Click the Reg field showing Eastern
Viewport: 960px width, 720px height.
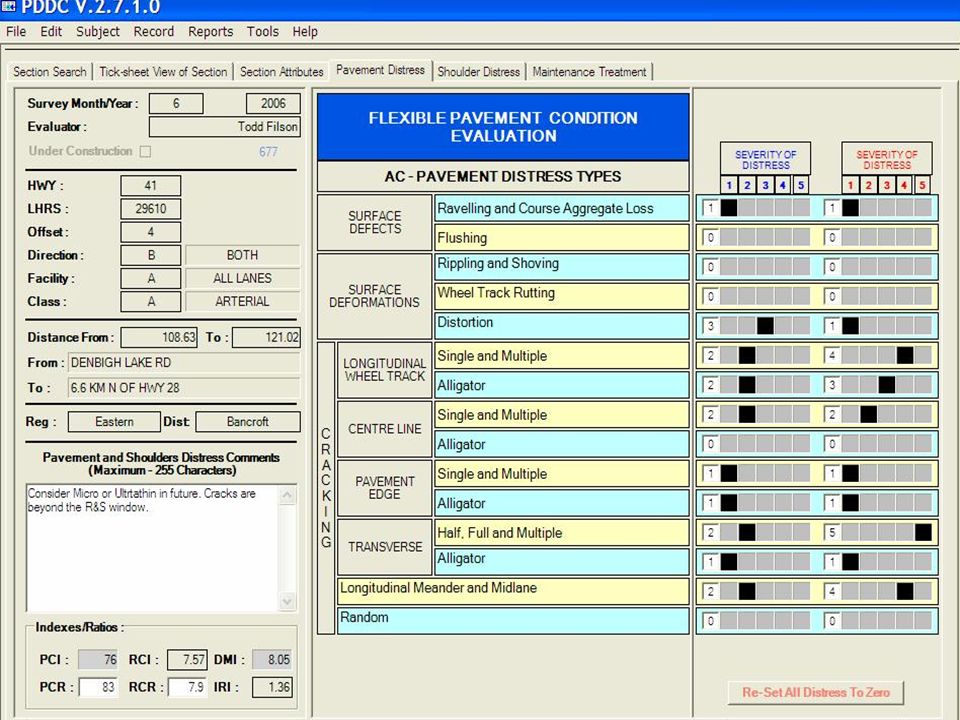[114, 422]
